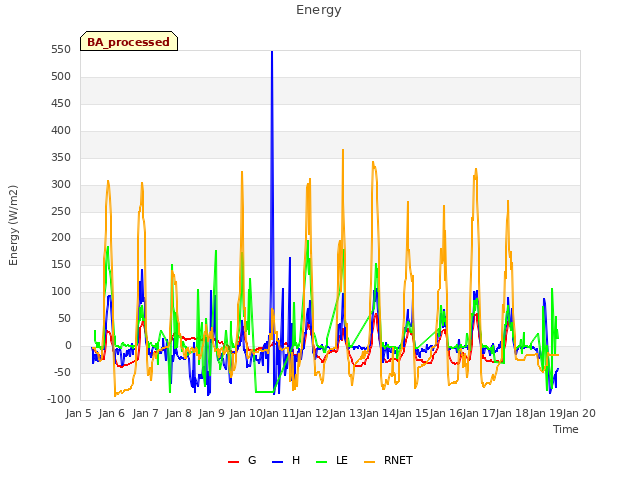Screen dimensions: 640x480
Task: Click the red G legend swatch
Action: [x=233, y=462]
